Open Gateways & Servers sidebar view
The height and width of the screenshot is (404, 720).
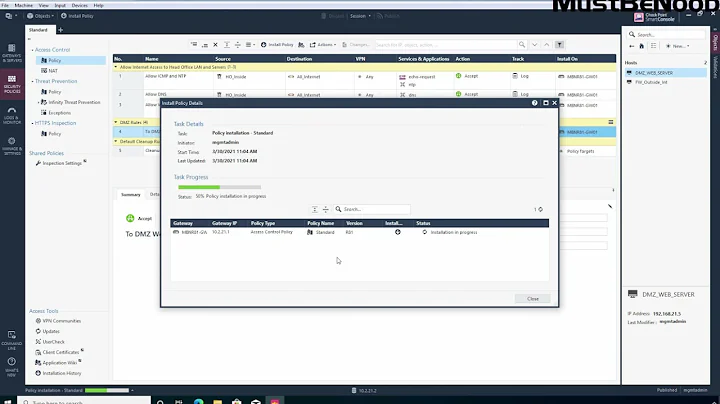(x=11, y=53)
